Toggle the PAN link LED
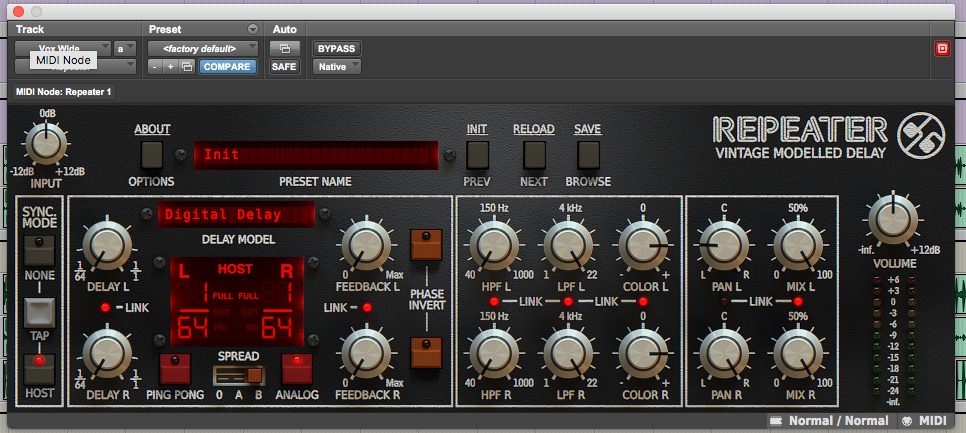 [x=723, y=301]
